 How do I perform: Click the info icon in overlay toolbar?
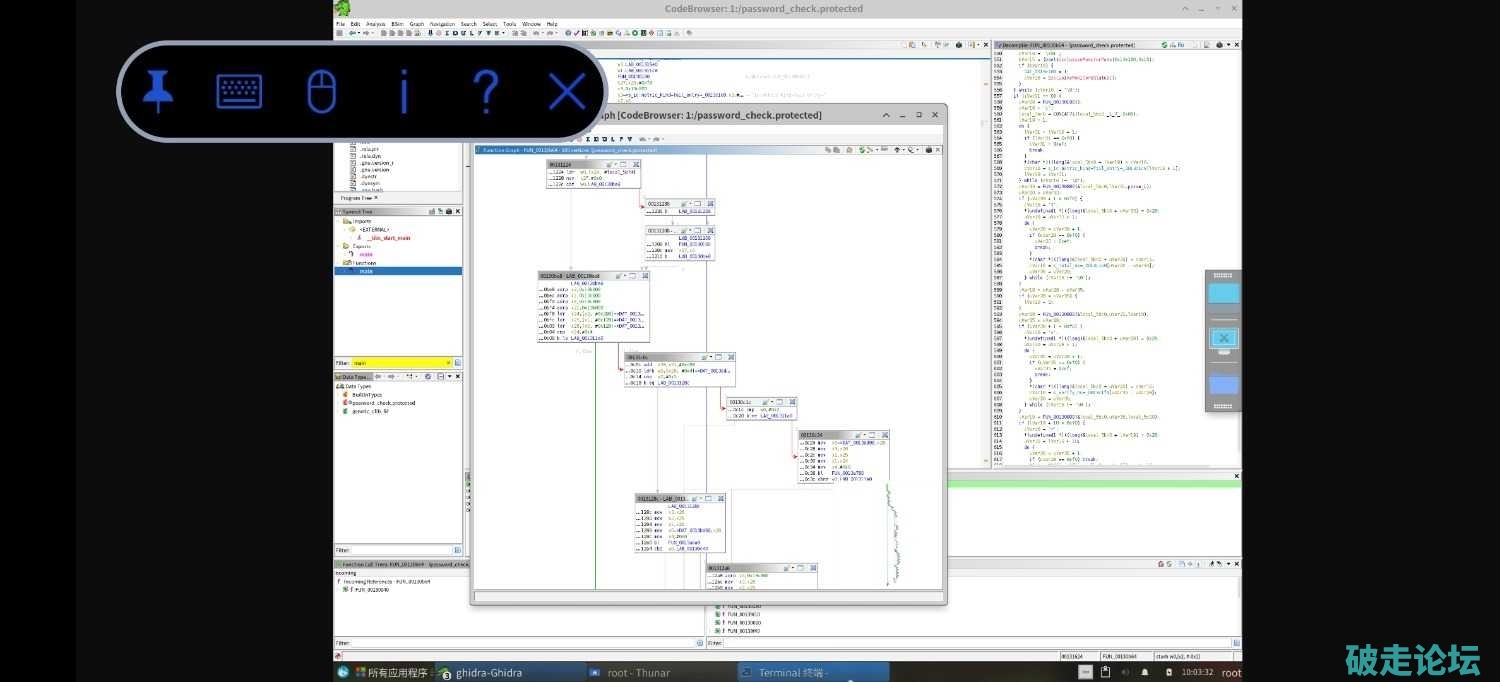[x=404, y=93]
